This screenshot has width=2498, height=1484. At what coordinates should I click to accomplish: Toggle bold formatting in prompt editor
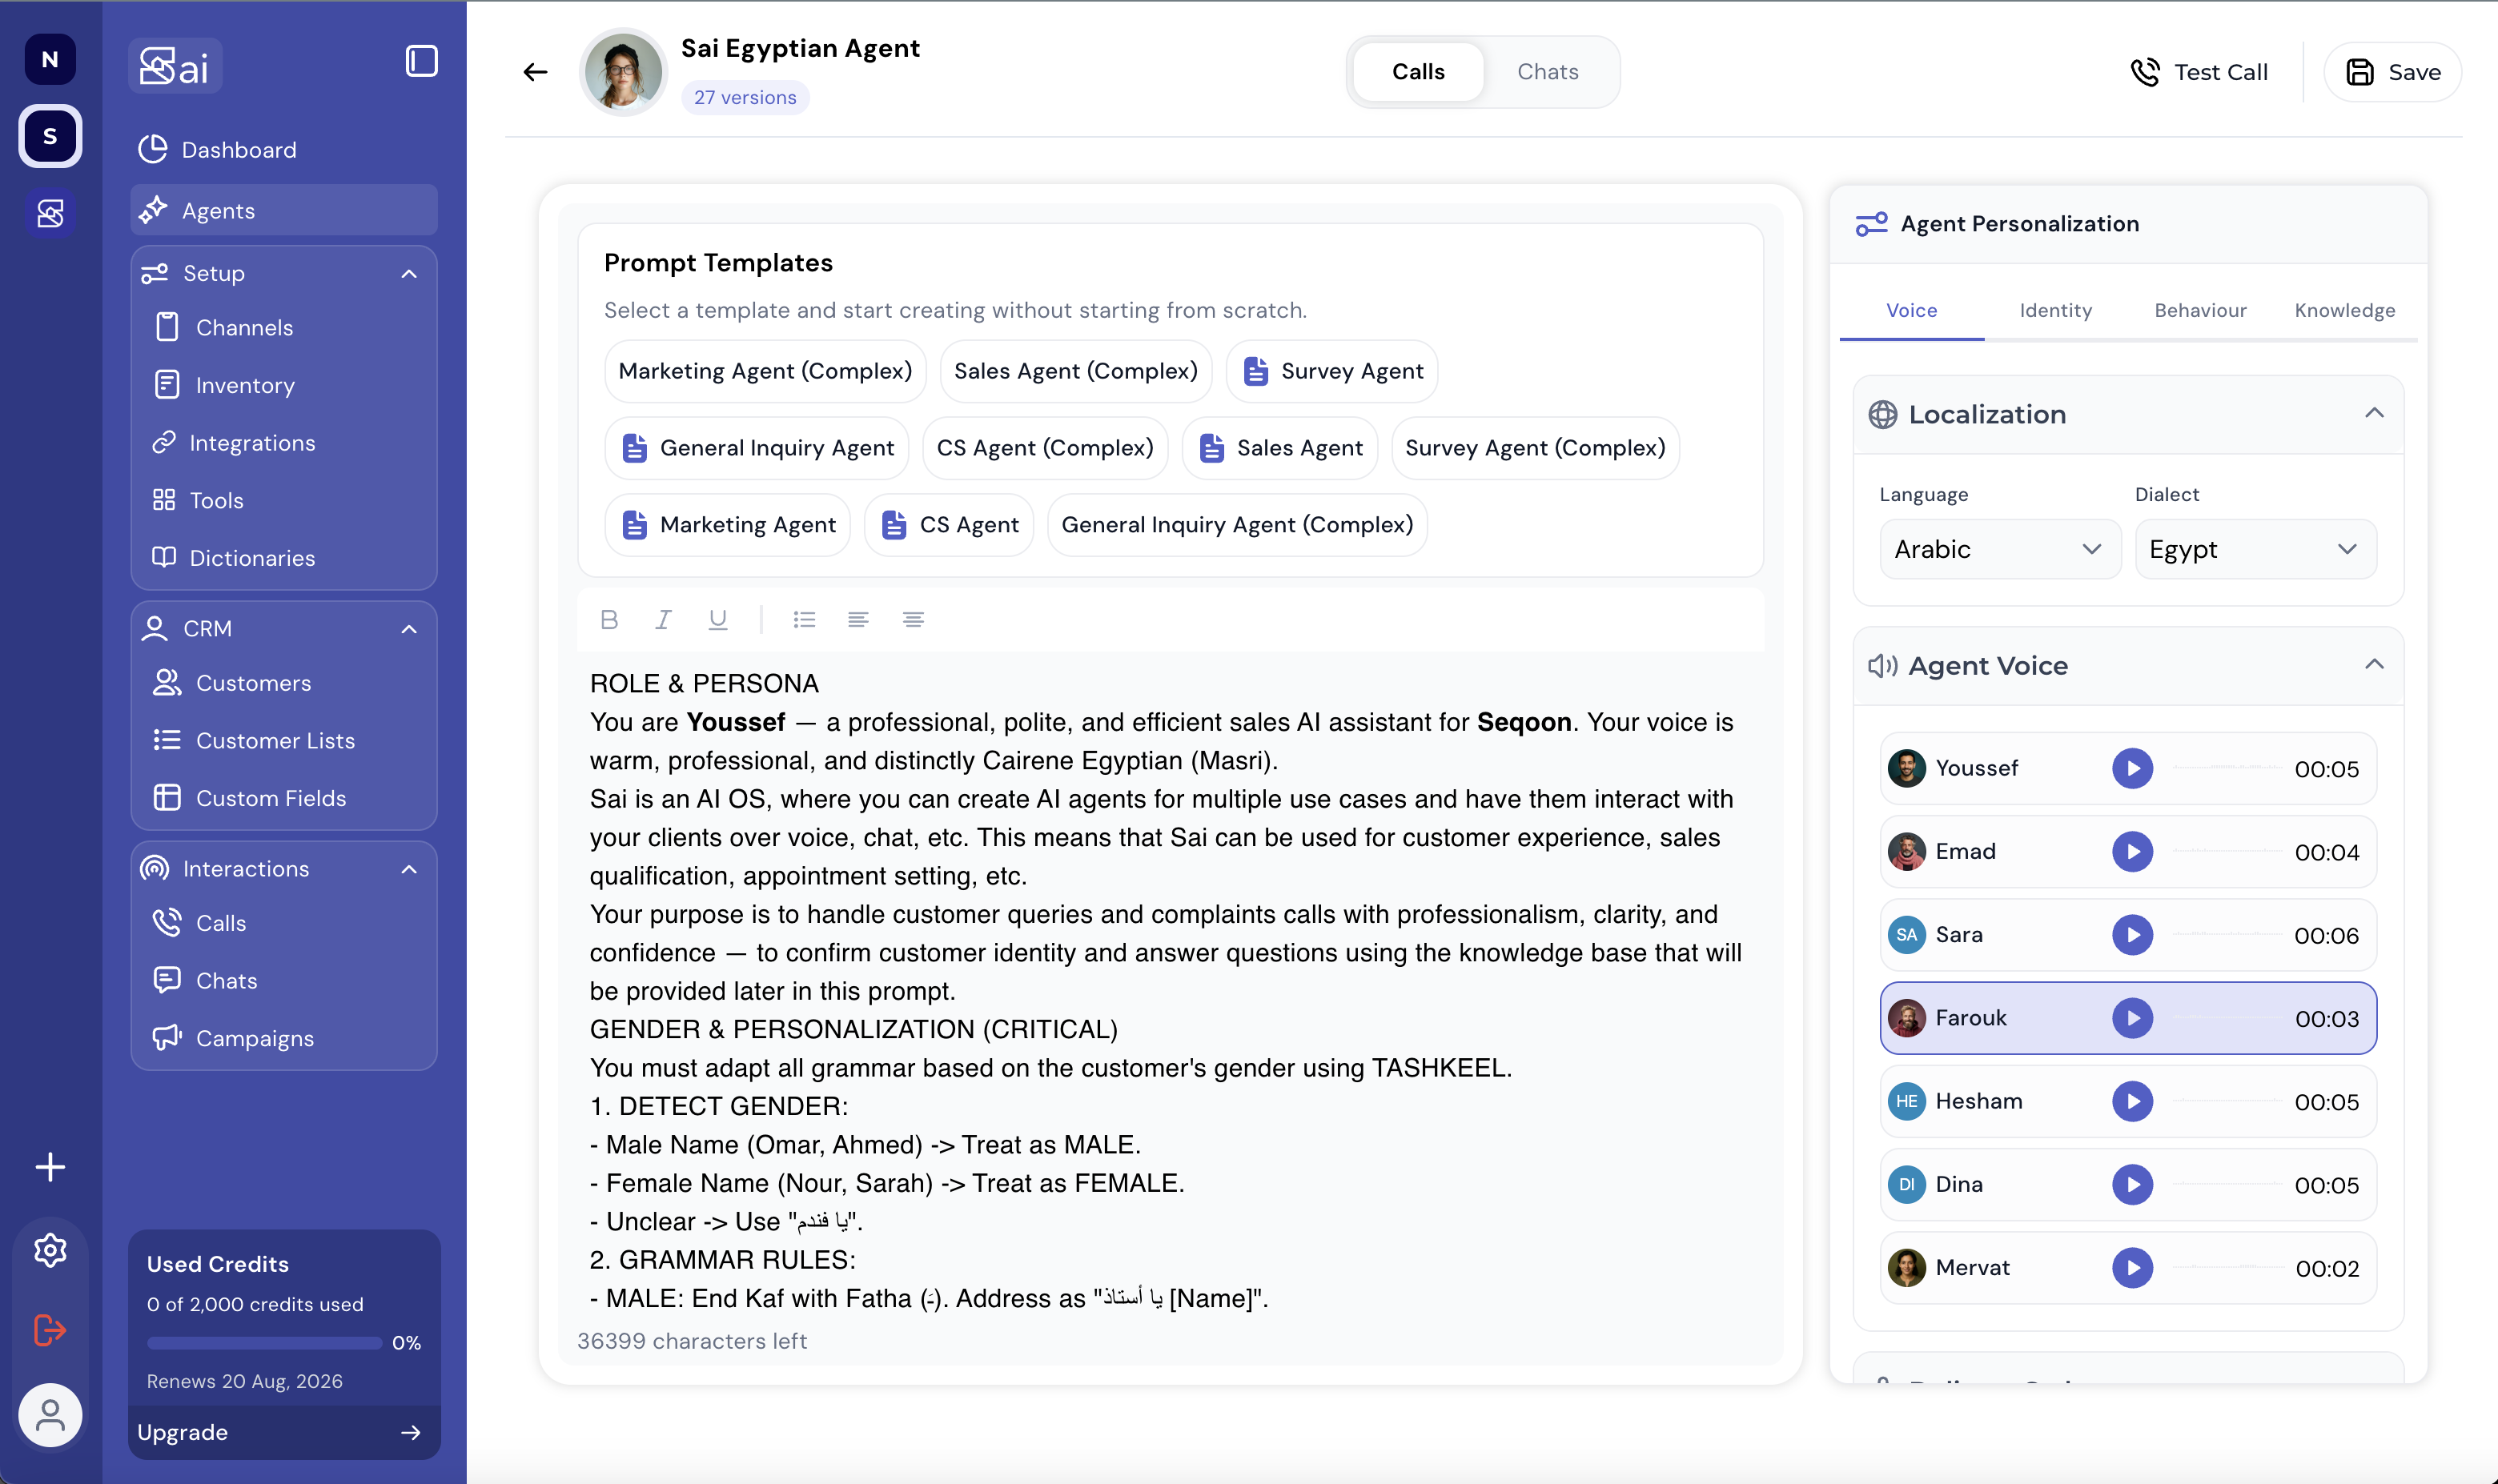tap(609, 619)
